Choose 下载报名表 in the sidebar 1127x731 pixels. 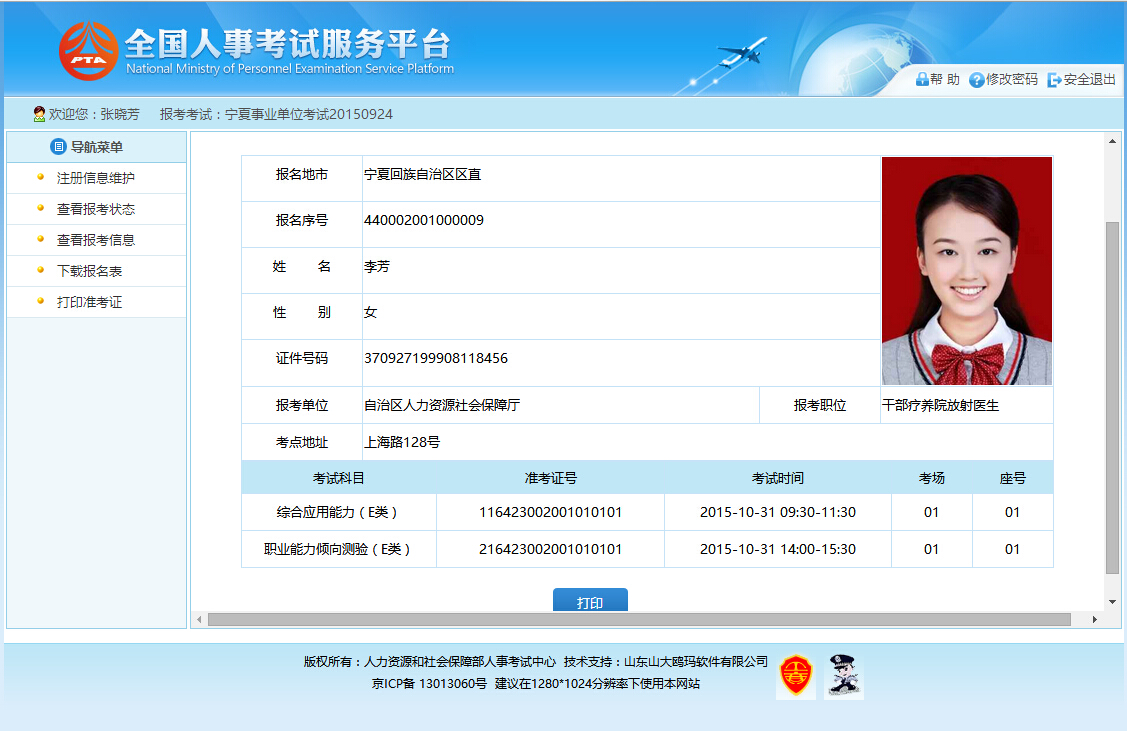point(89,271)
